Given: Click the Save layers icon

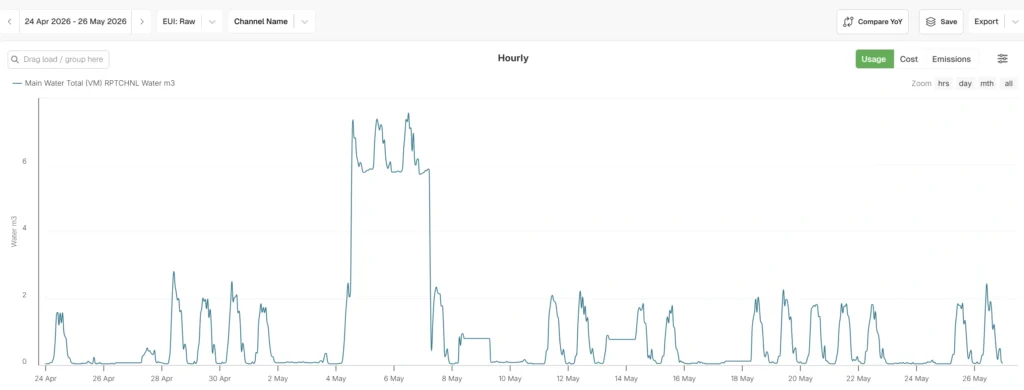Looking at the screenshot, I should click(931, 22).
